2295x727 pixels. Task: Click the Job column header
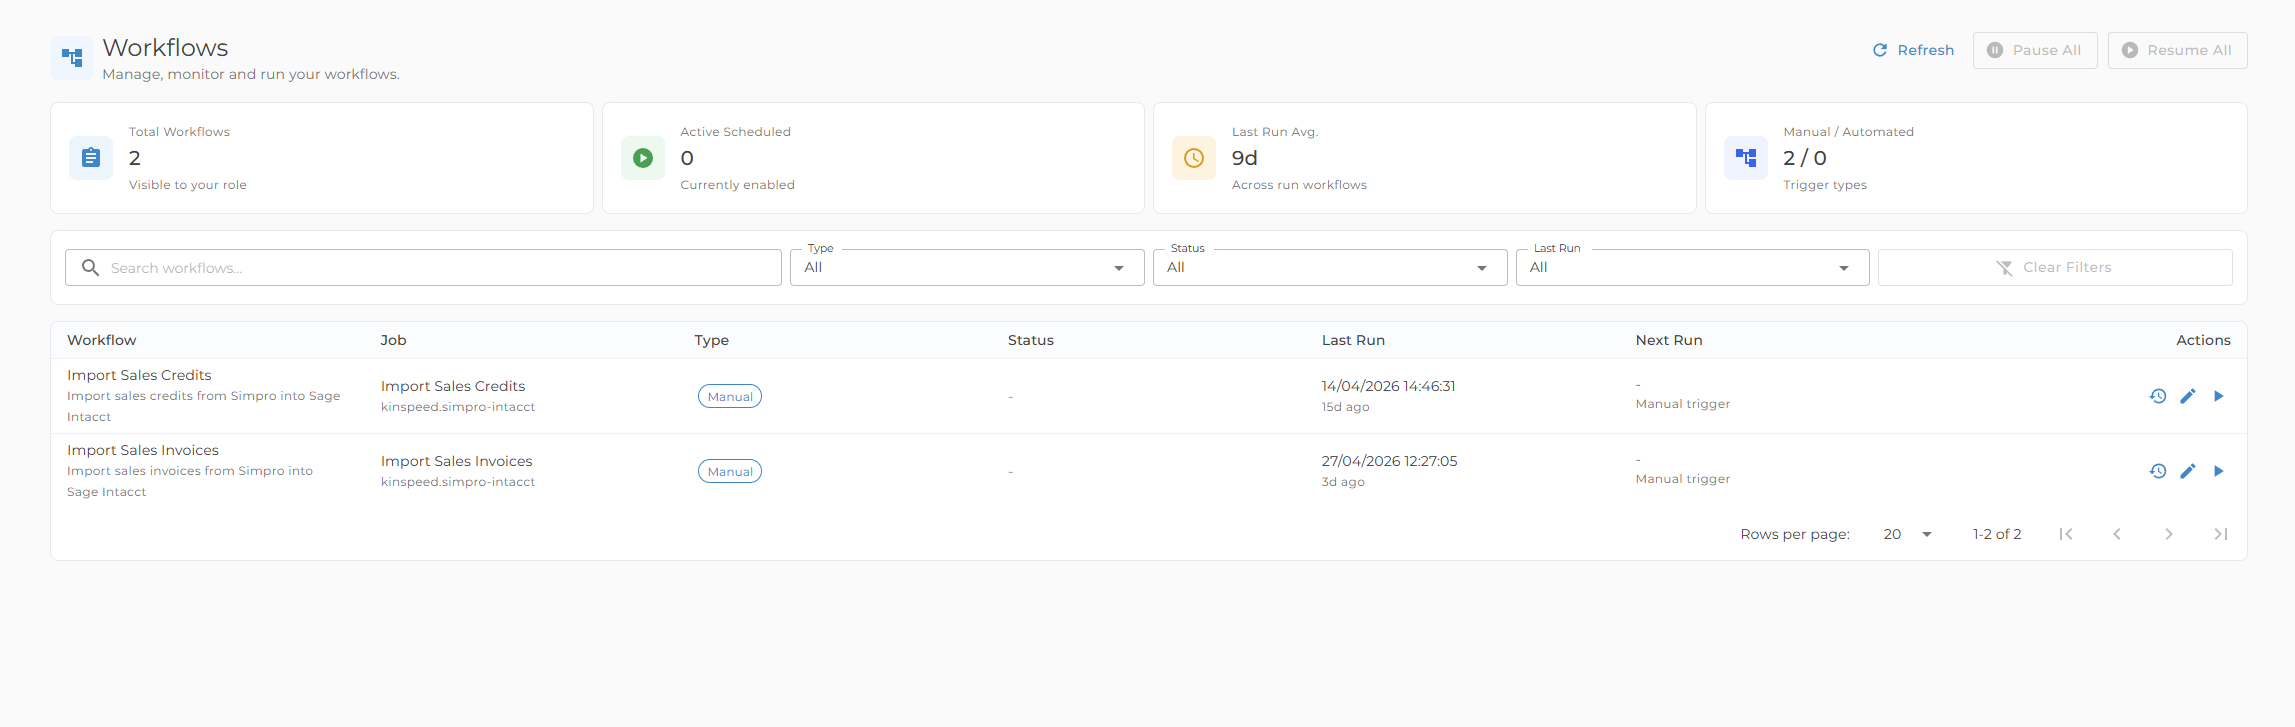[393, 340]
